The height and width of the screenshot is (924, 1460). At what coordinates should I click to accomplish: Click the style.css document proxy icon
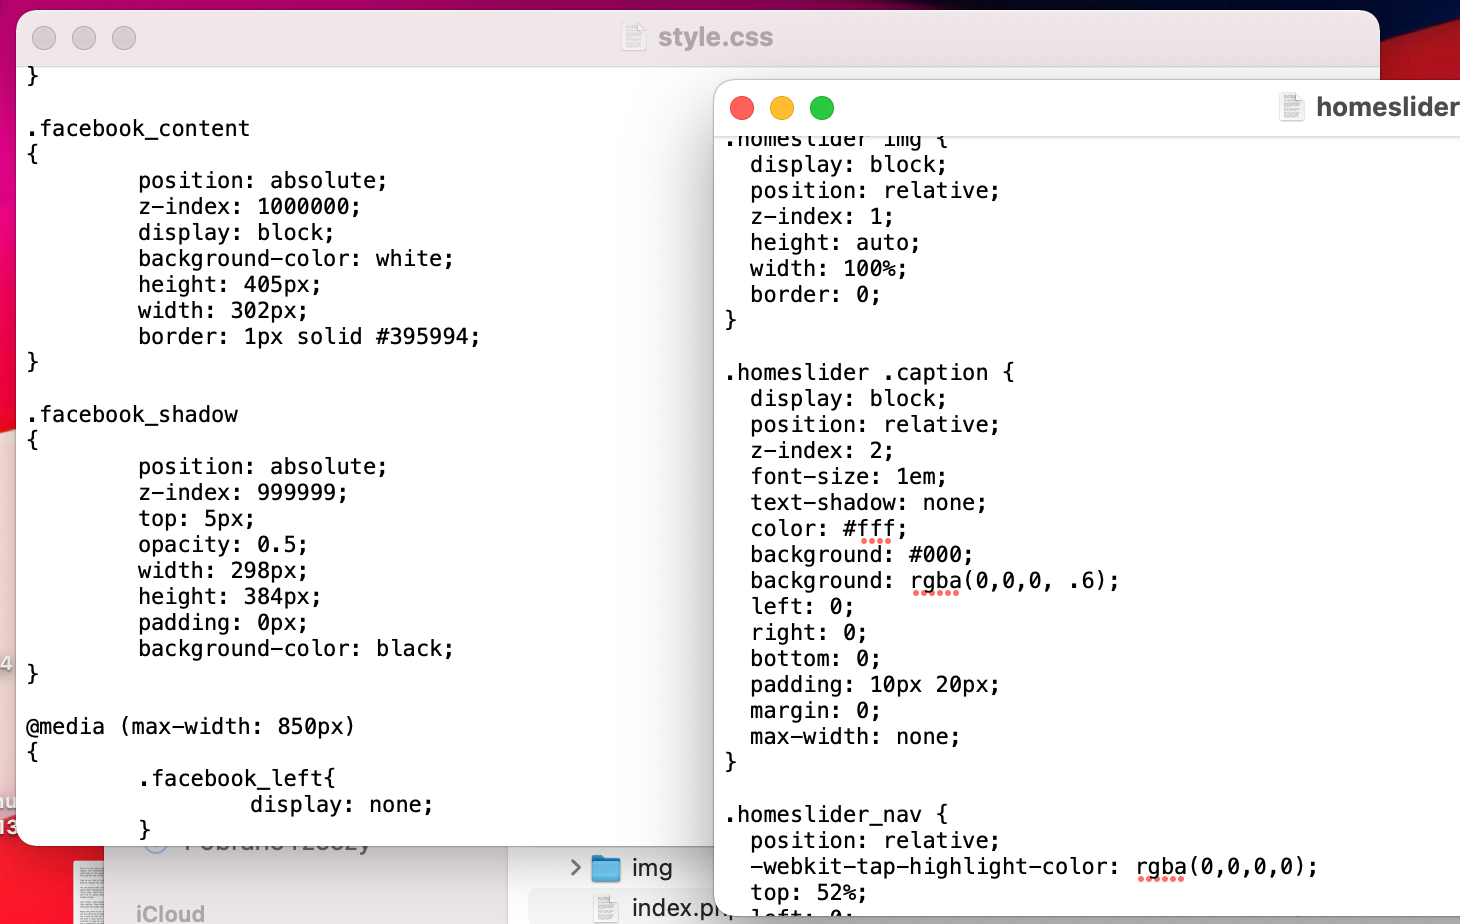(x=634, y=37)
